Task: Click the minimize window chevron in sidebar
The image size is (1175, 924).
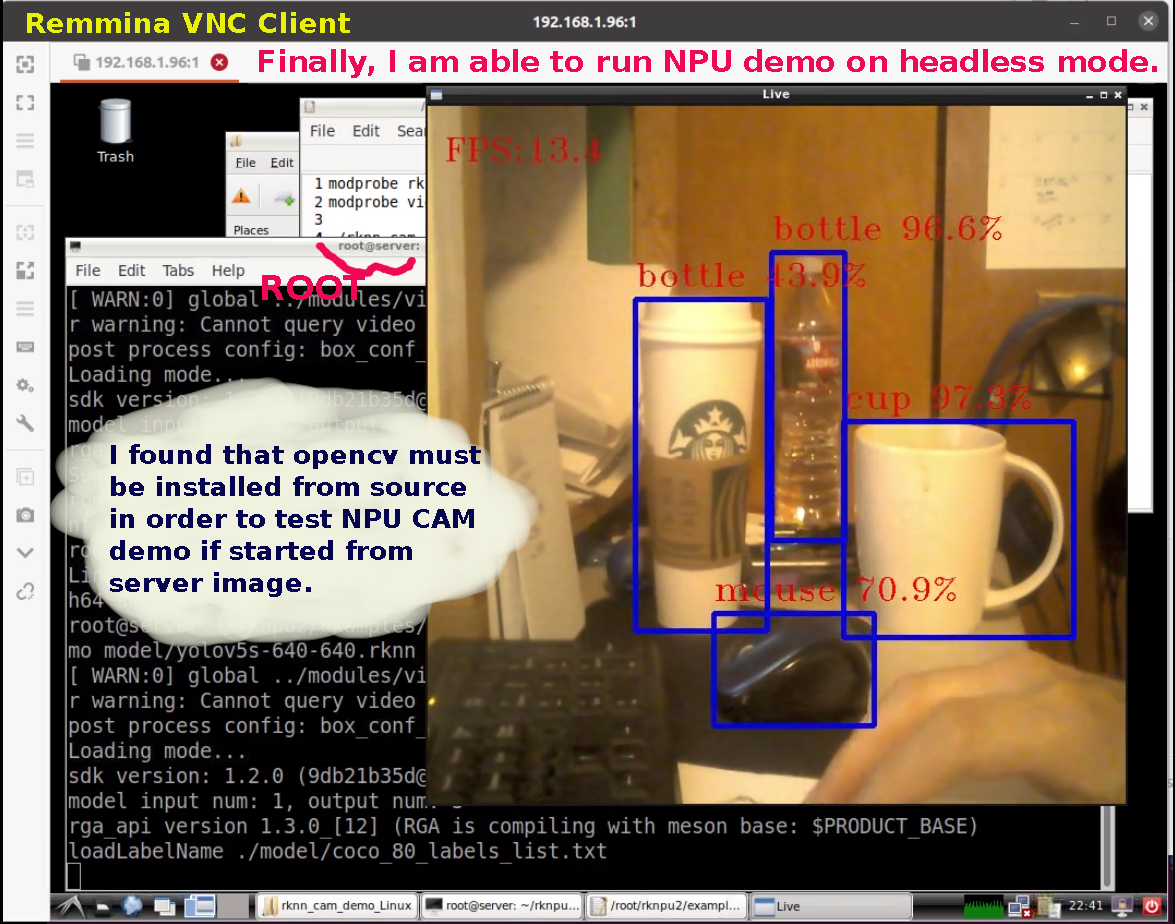Action: pyautogui.click(x=25, y=553)
